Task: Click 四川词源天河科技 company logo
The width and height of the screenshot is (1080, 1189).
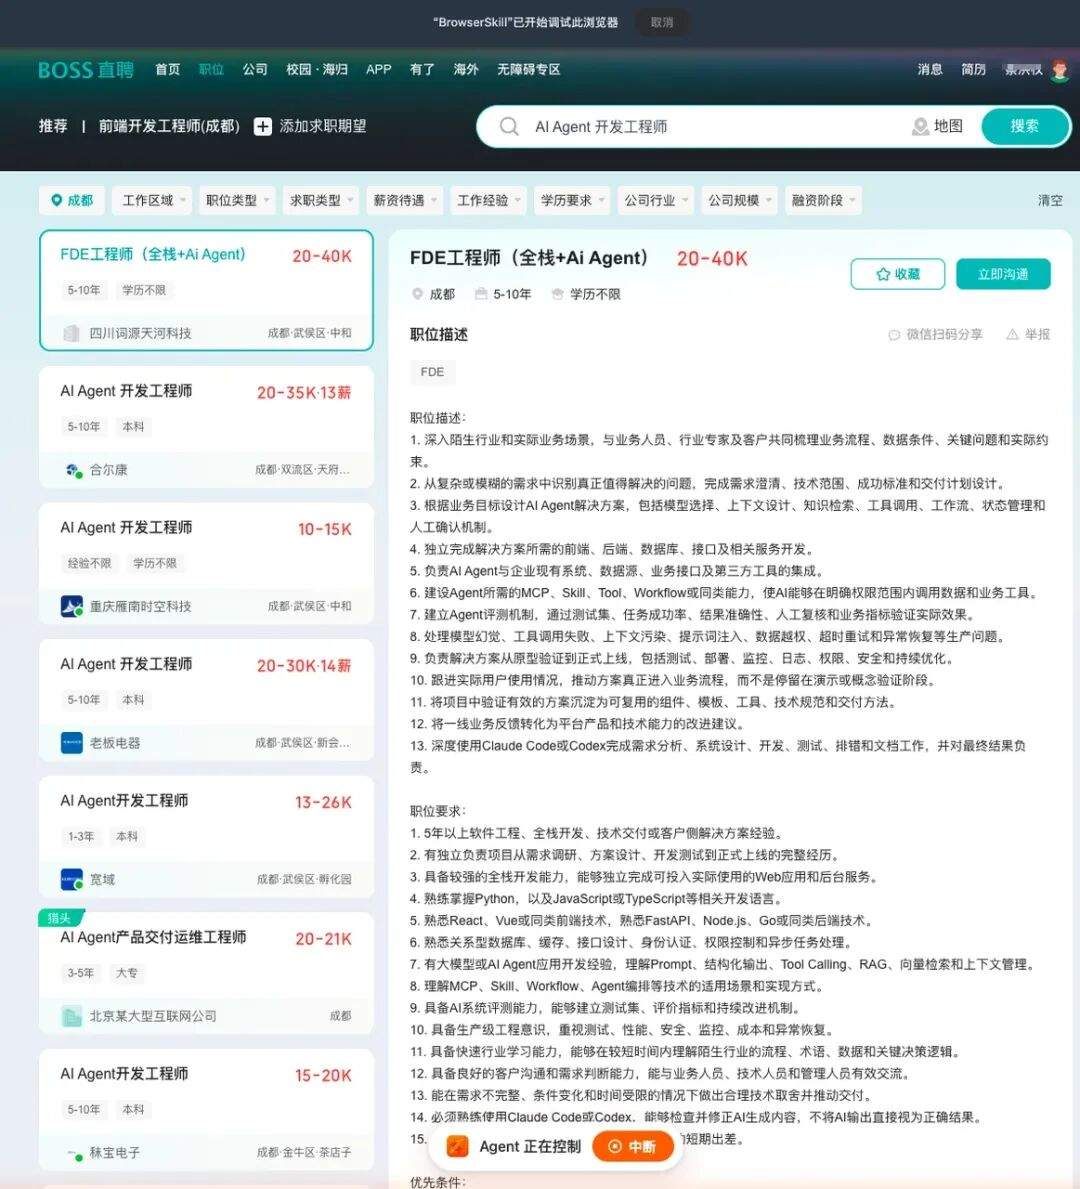Action: click(71, 333)
